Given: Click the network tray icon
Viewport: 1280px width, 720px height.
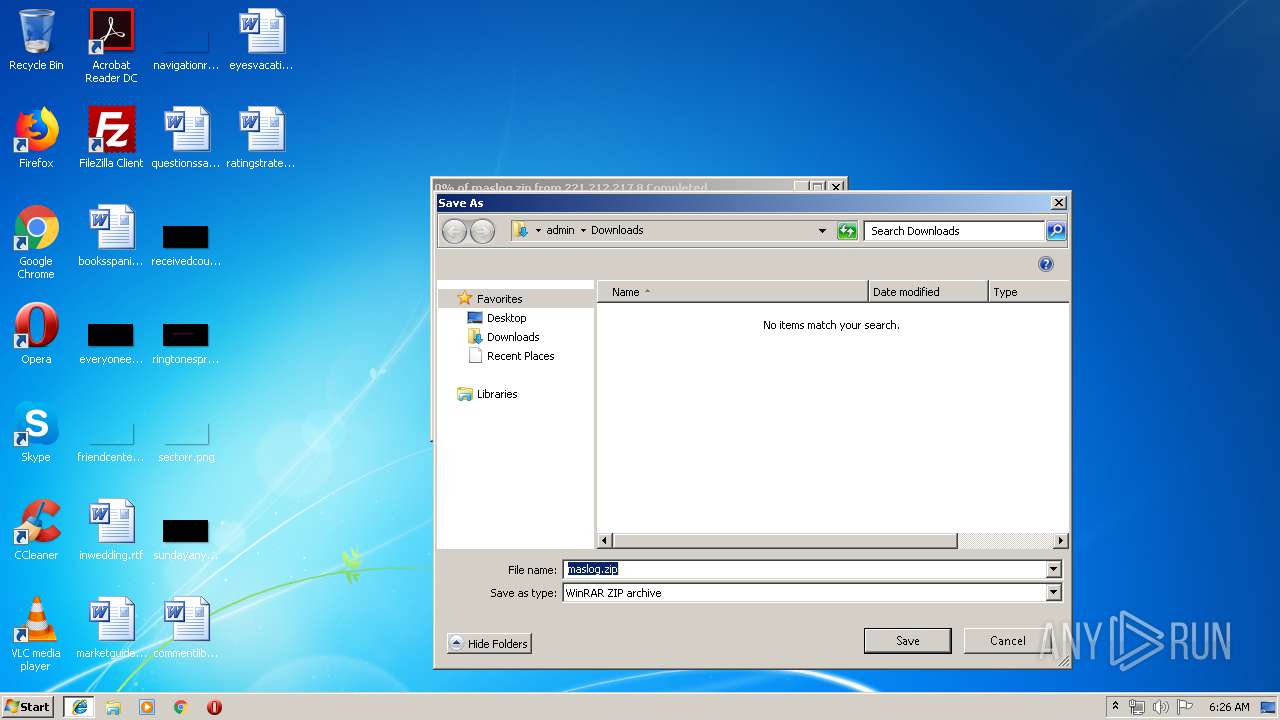Looking at the screenshot, I should point(1137,707).
